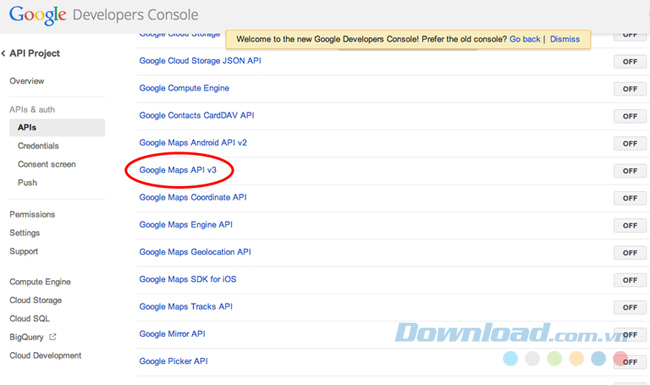Toggle Google Maps Tracks API switch
650x385 pixels.
[630, 308]
